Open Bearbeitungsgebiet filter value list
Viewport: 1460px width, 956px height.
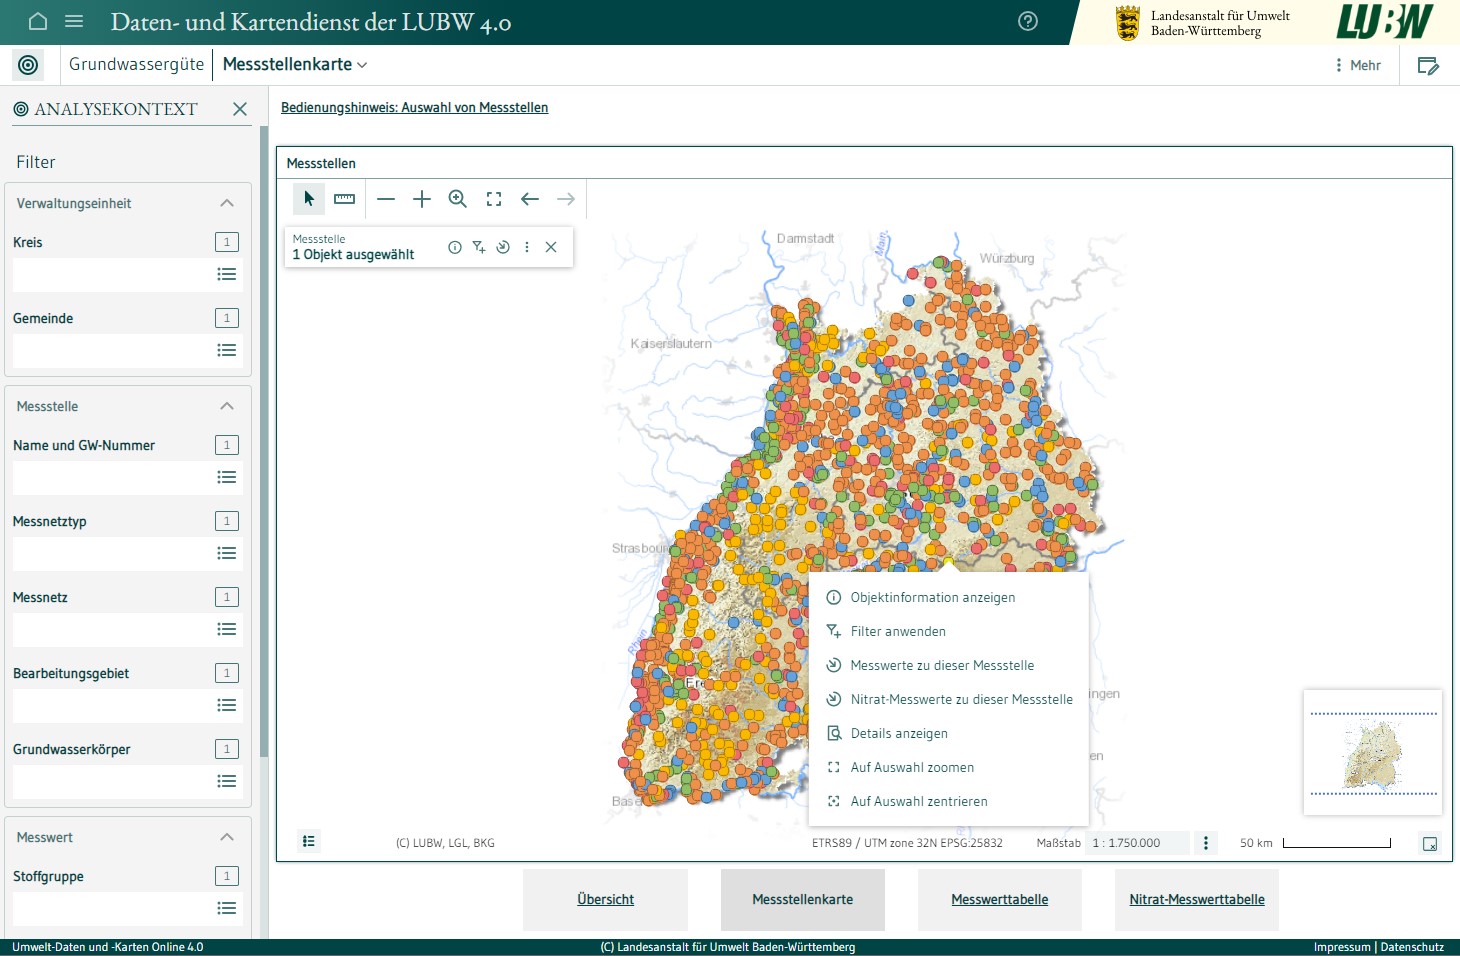pyautogui.click(x=227, y=705)
